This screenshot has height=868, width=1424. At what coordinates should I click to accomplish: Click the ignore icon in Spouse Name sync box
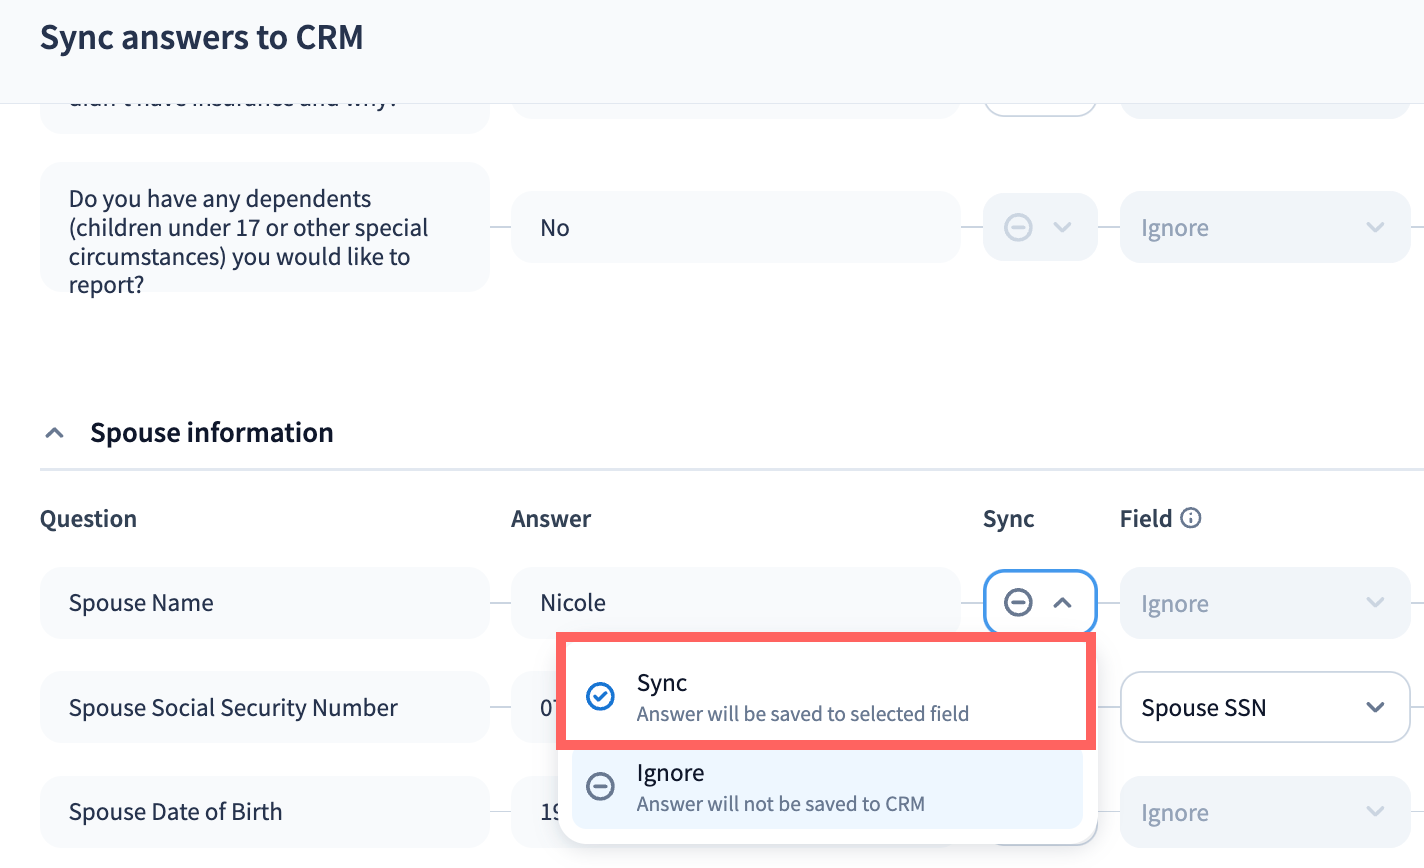(x=1018, y=603)
